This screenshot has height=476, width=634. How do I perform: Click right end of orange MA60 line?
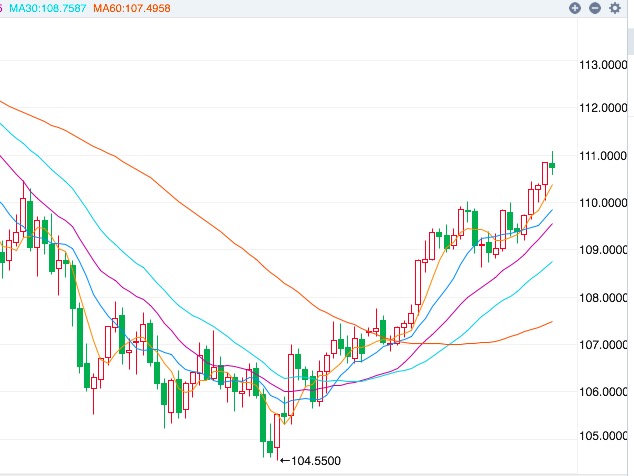click(551, 322)
